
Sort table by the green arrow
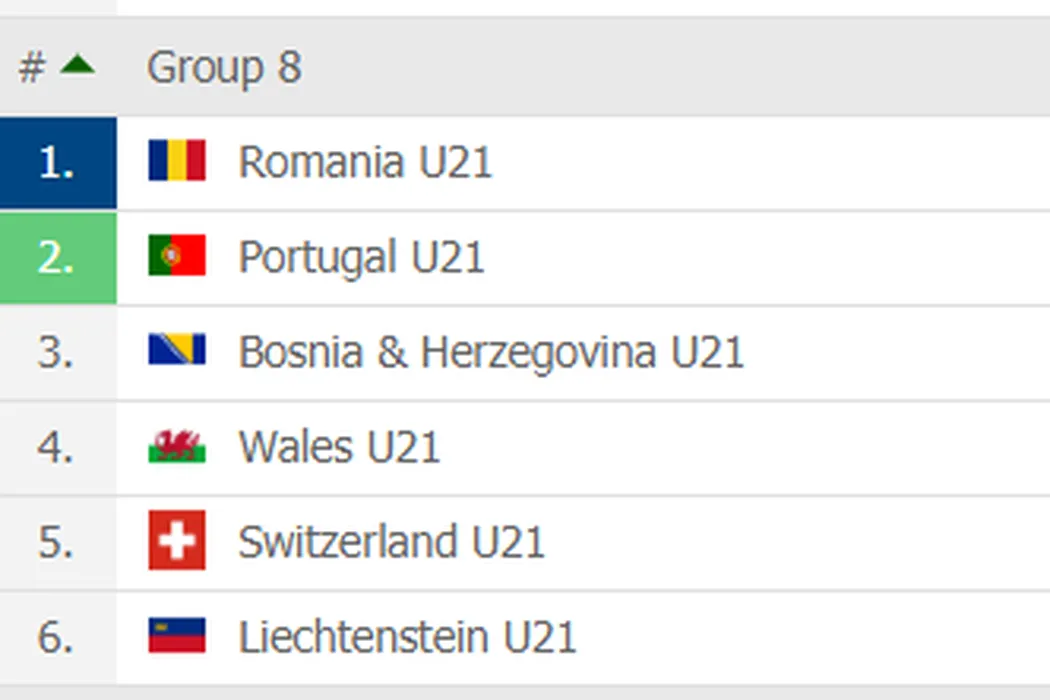pos(77,67)
